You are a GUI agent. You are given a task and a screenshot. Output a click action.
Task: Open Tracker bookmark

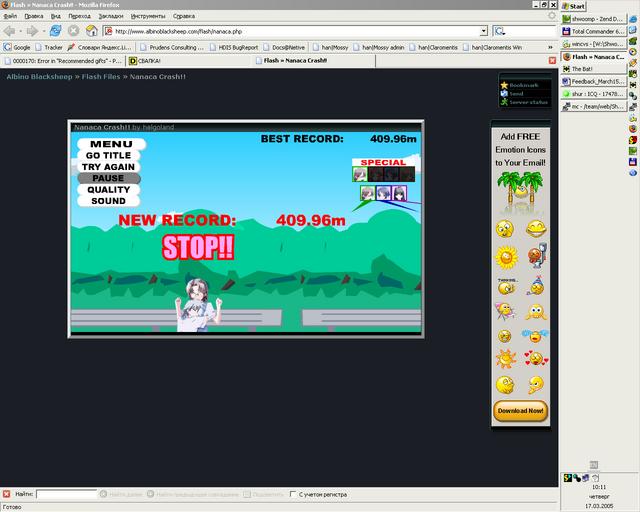(49, 47)
